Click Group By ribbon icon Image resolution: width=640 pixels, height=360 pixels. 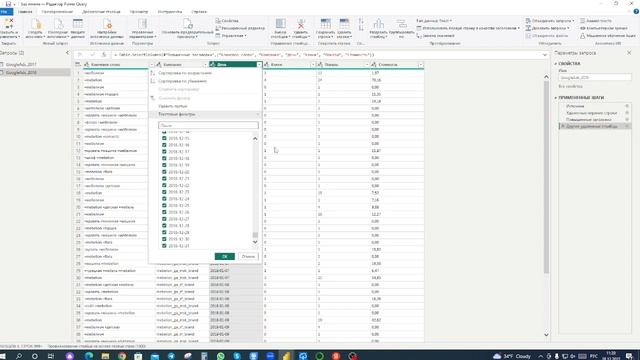pos(401,24)
